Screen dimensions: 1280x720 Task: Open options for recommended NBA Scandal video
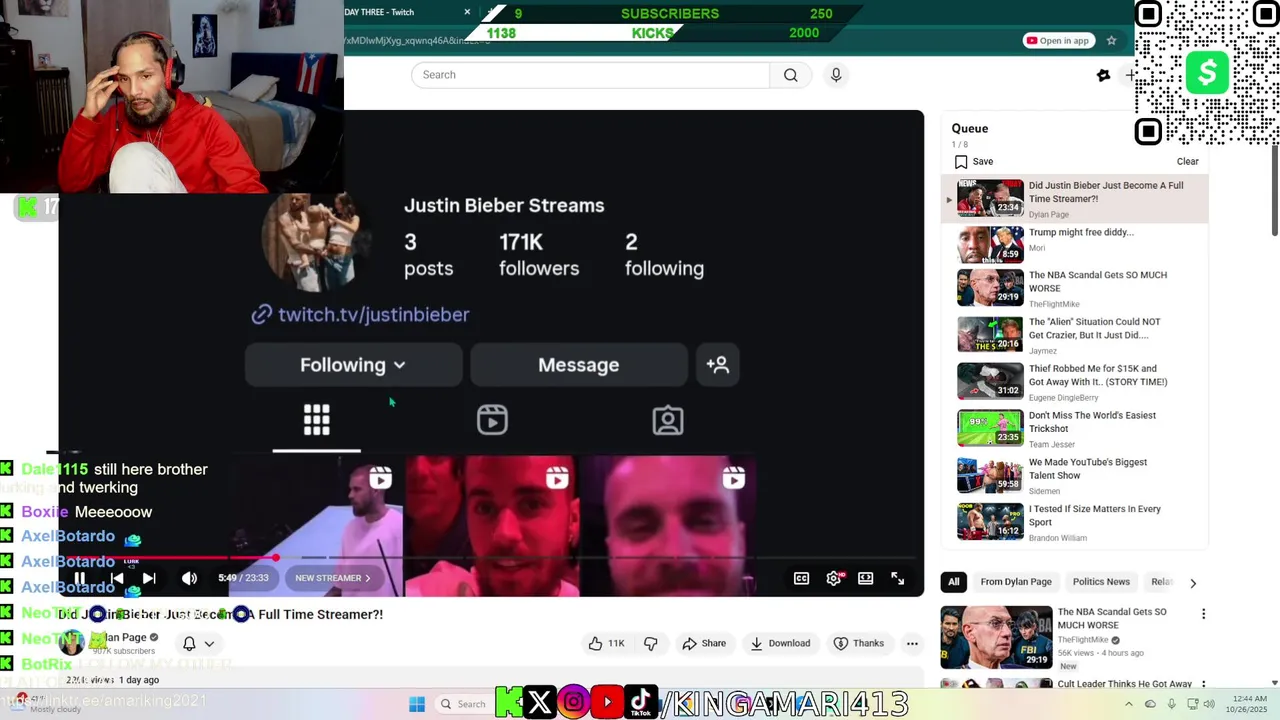(1203, 614)
